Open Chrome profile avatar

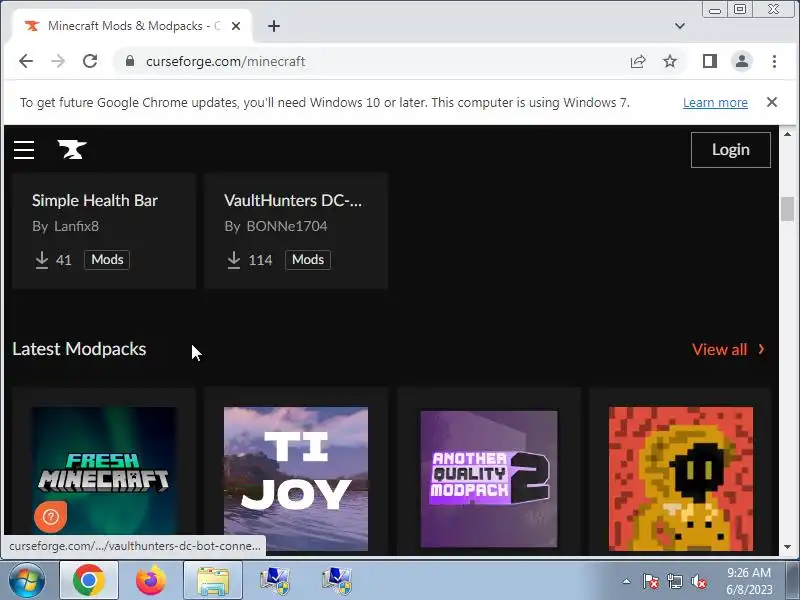pos(742,61)
